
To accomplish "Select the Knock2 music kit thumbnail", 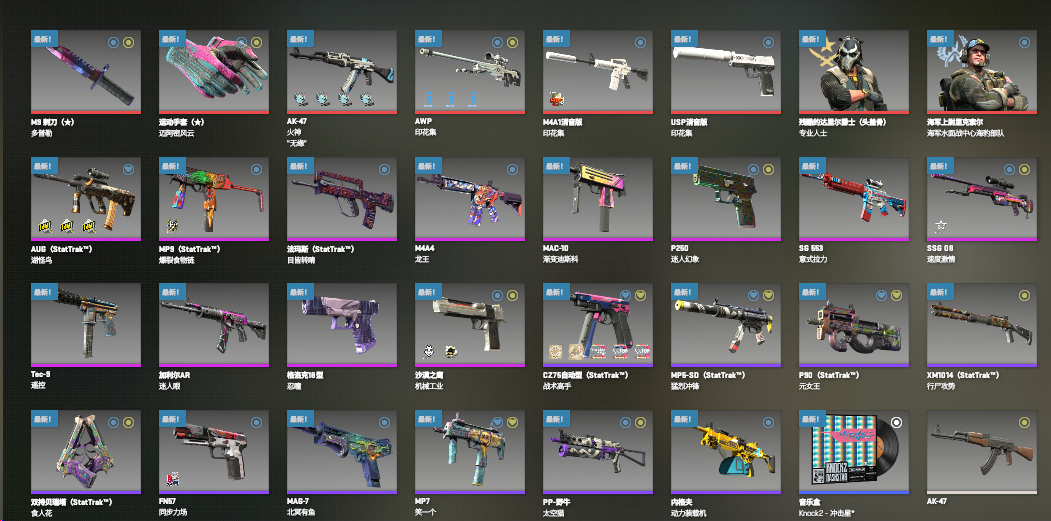I will point(853,451).
